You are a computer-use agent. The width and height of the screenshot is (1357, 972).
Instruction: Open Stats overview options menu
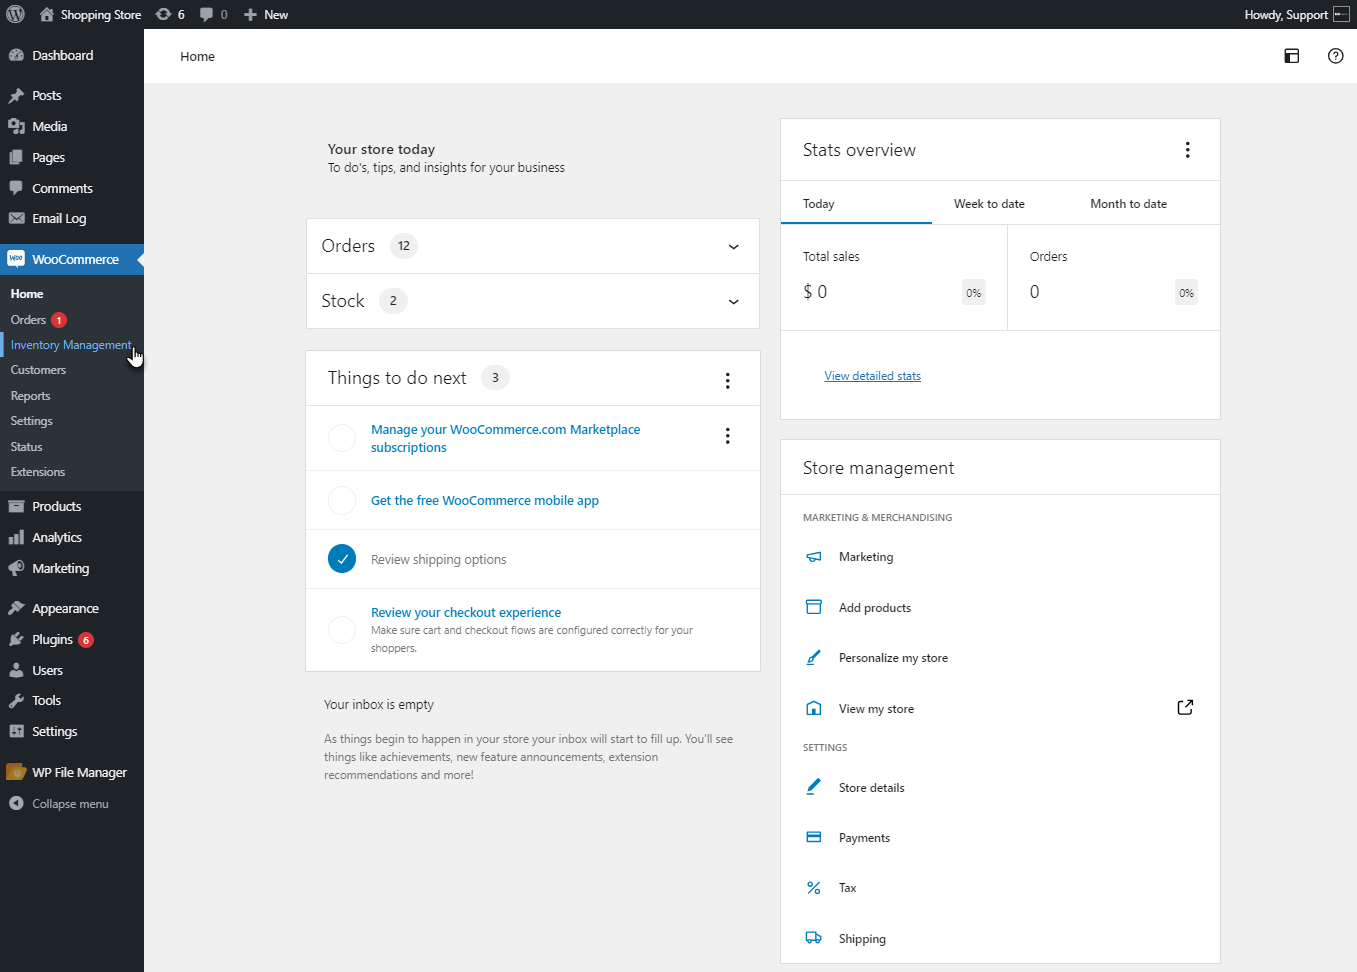coord(1188,150)
